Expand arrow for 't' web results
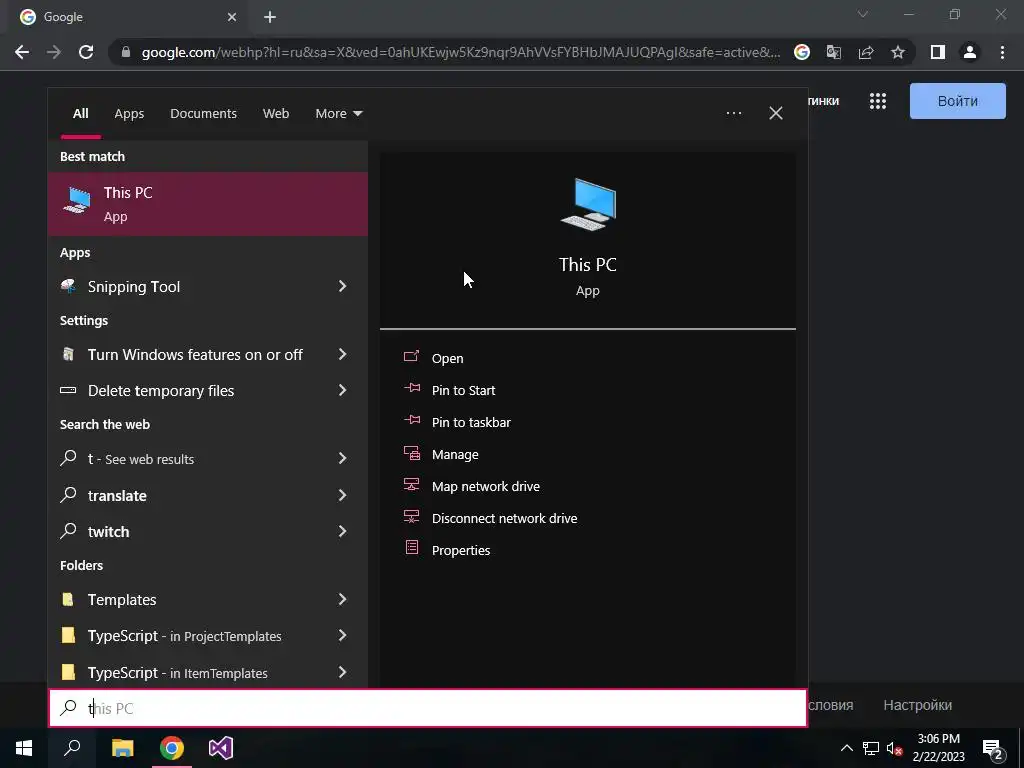 [342, 458]
